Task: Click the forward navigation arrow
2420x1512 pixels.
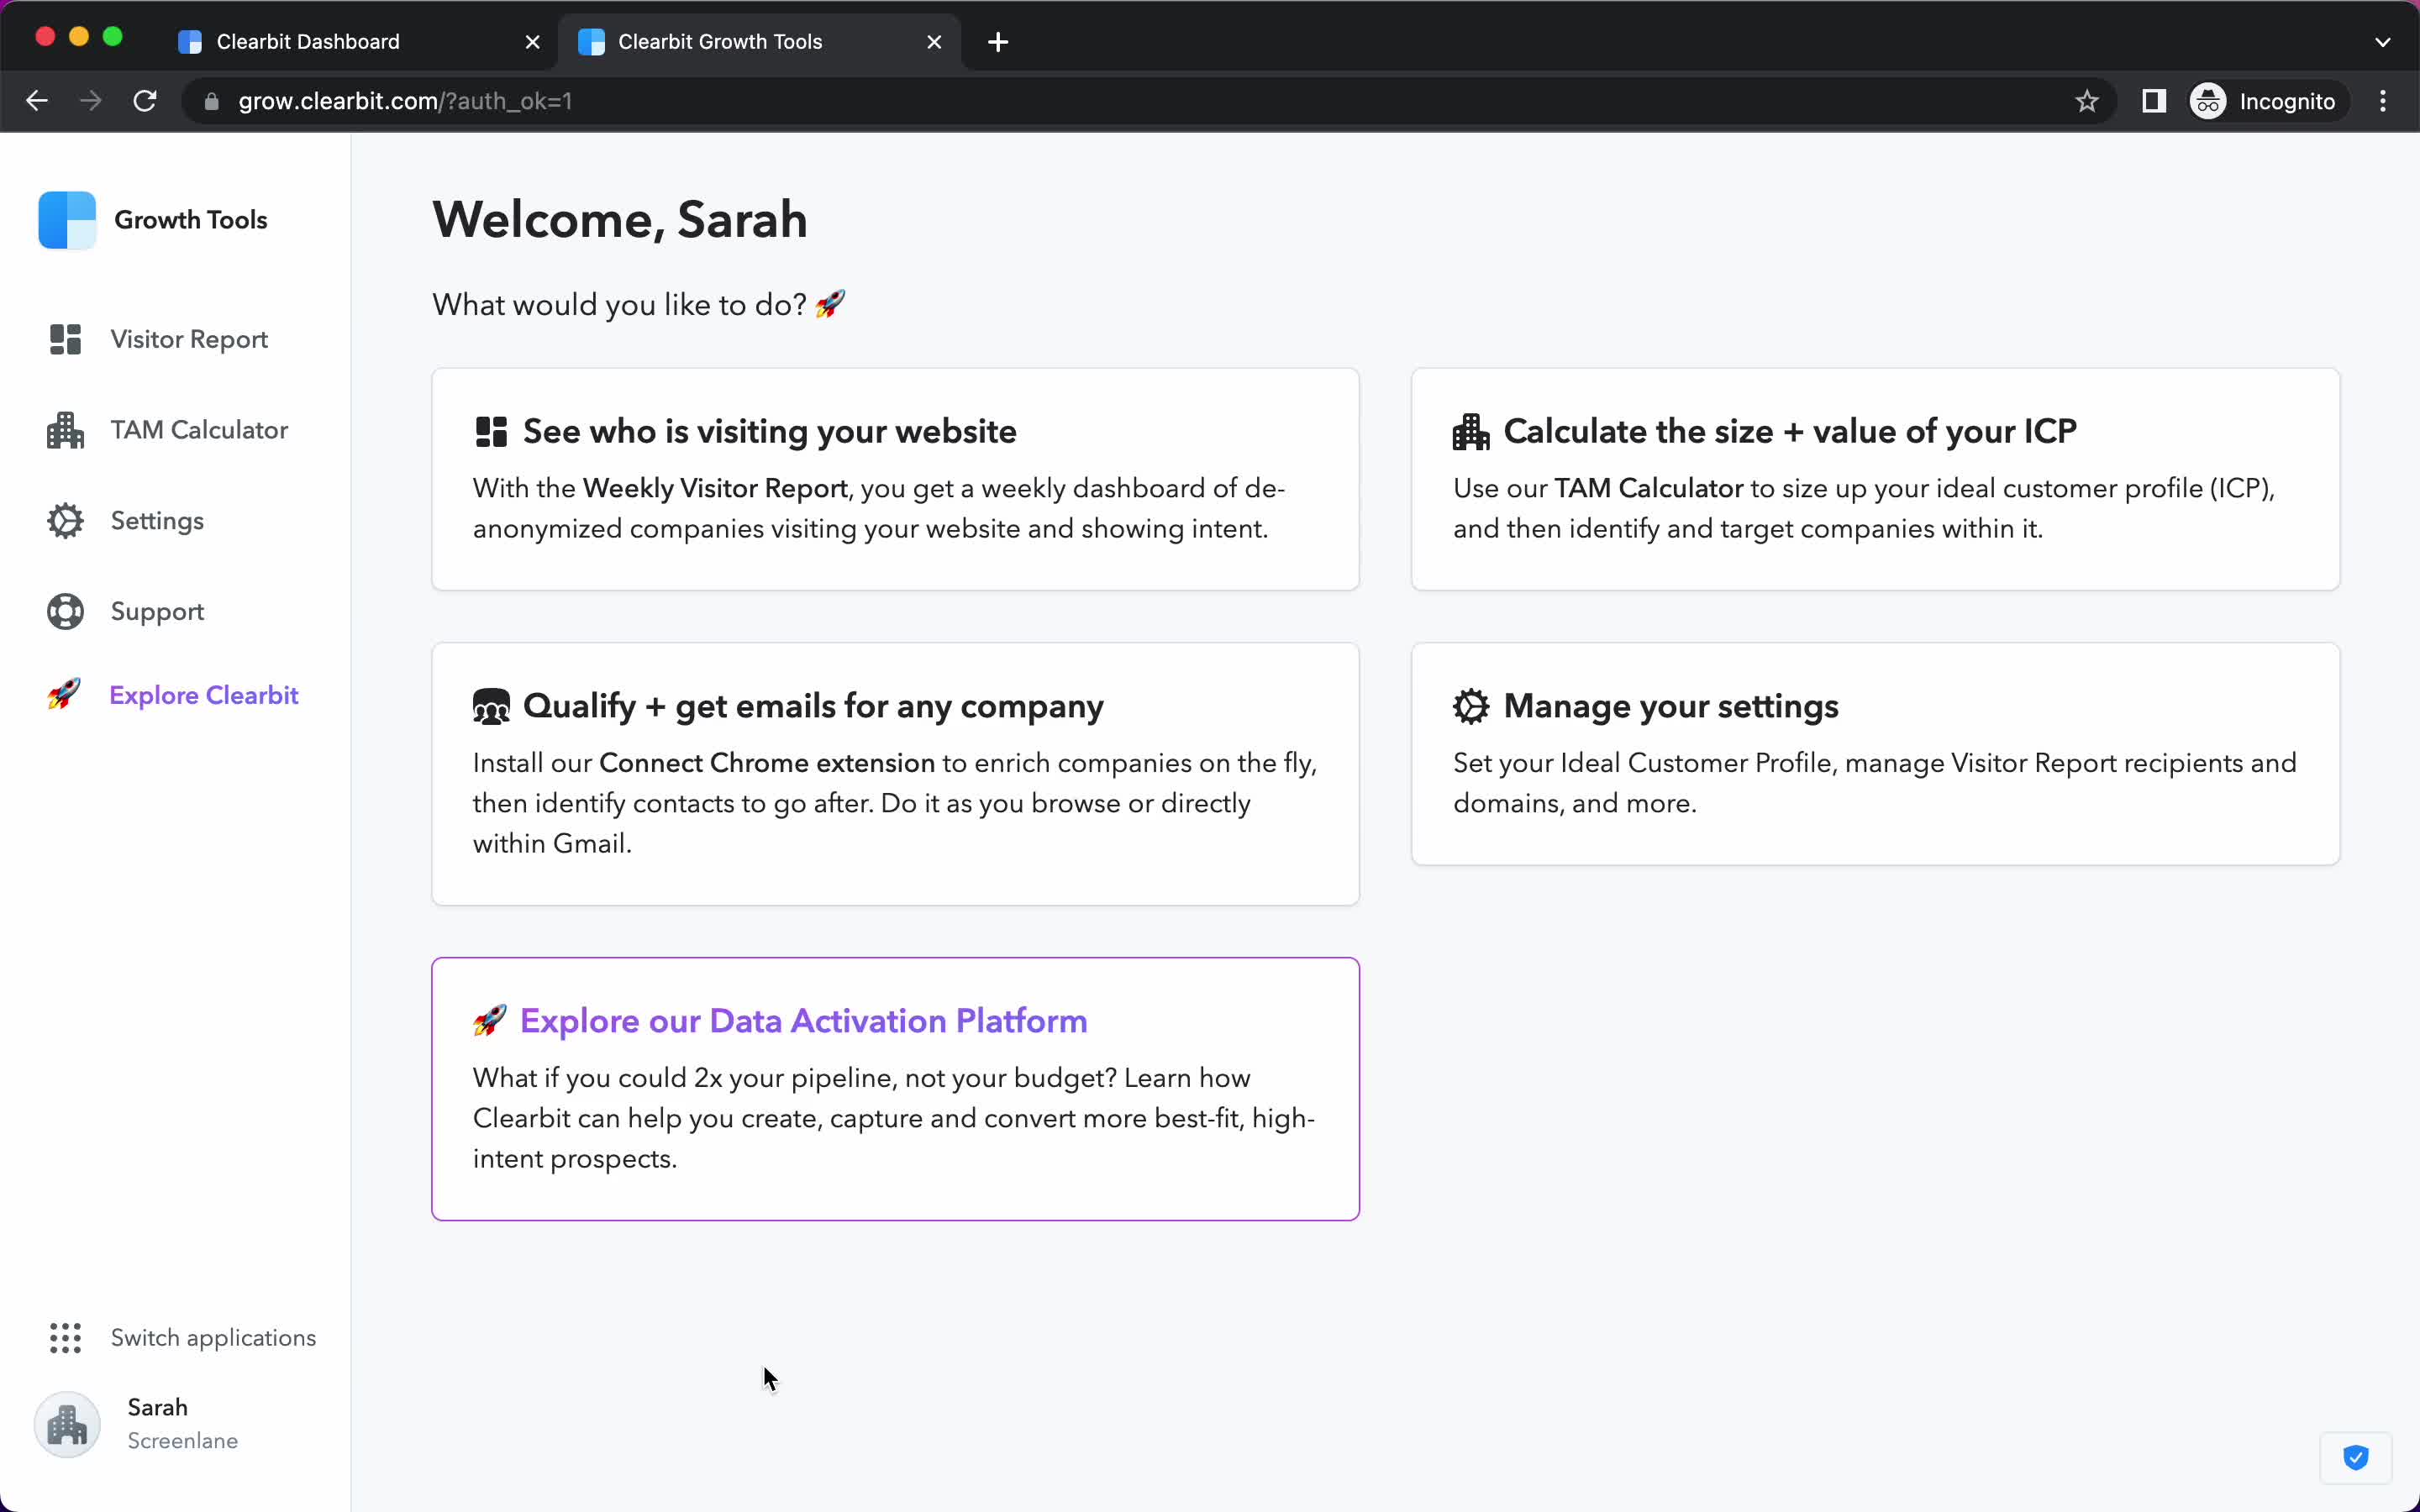Action: coord(91,101)
